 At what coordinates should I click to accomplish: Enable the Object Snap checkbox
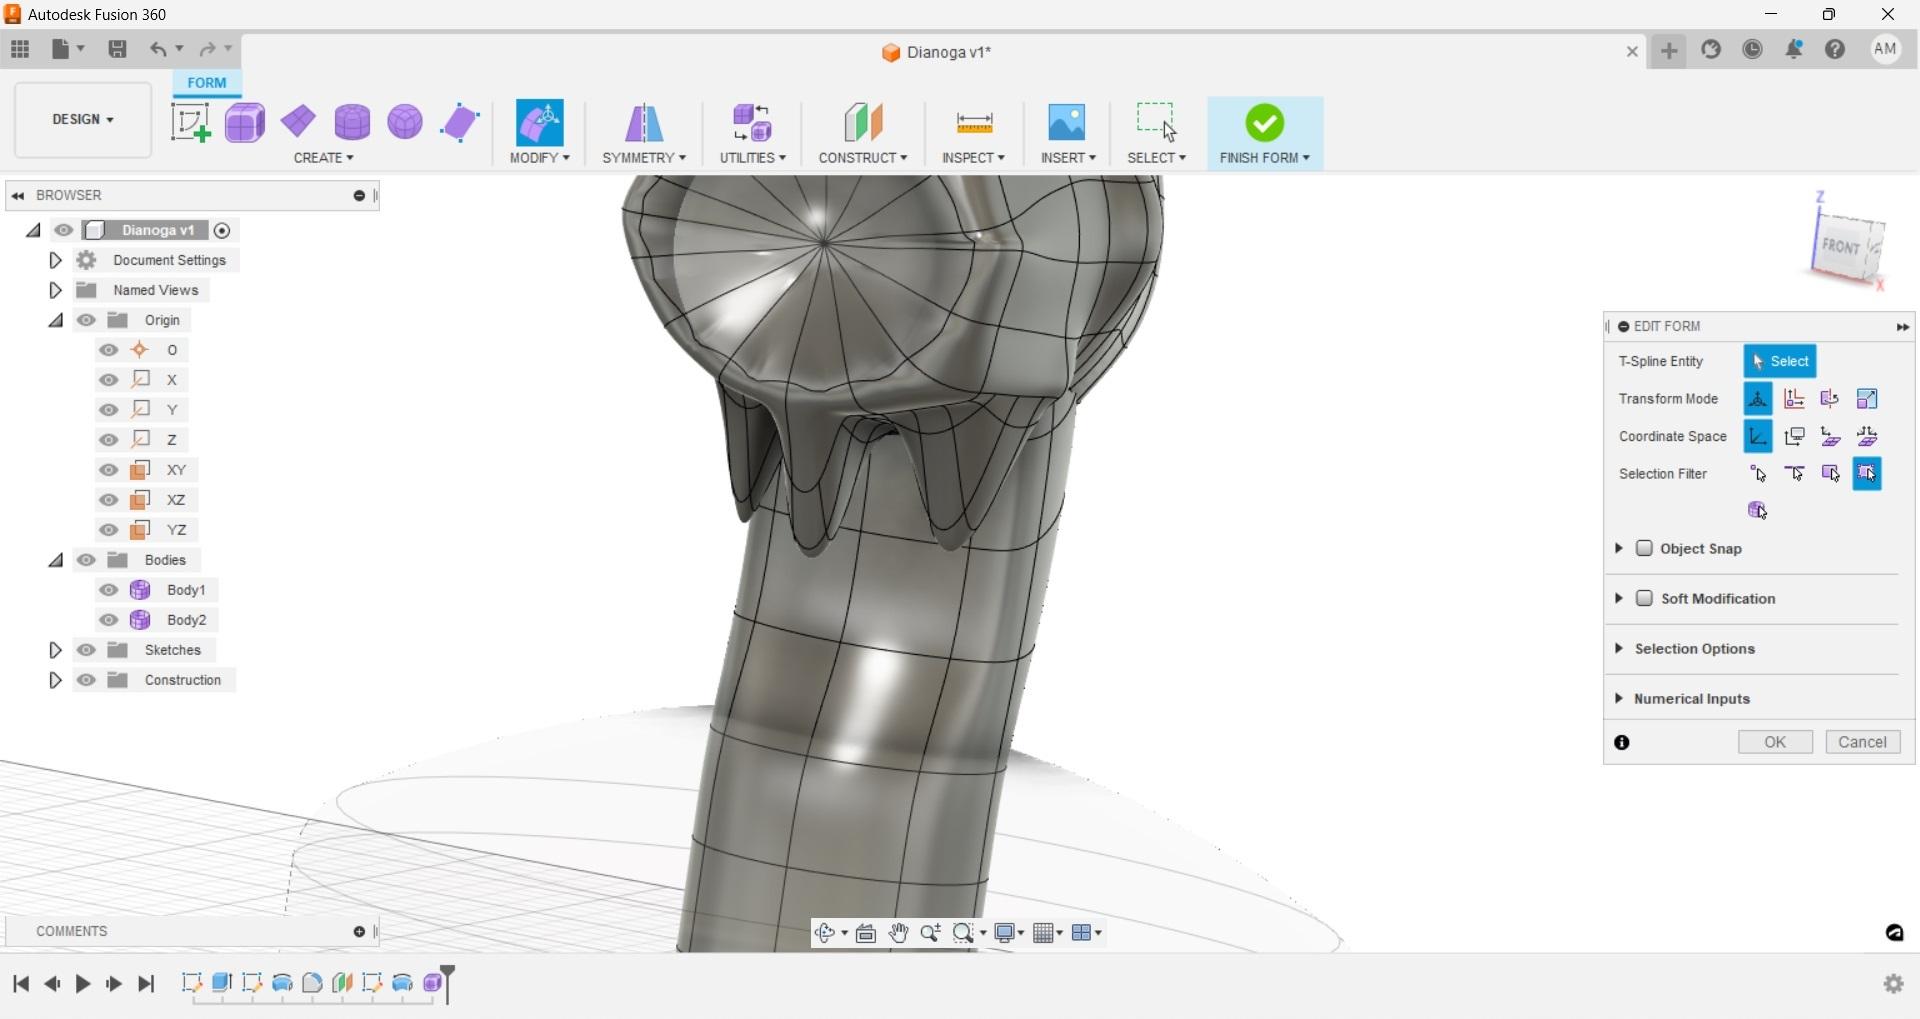click(x=1646, y=548)
